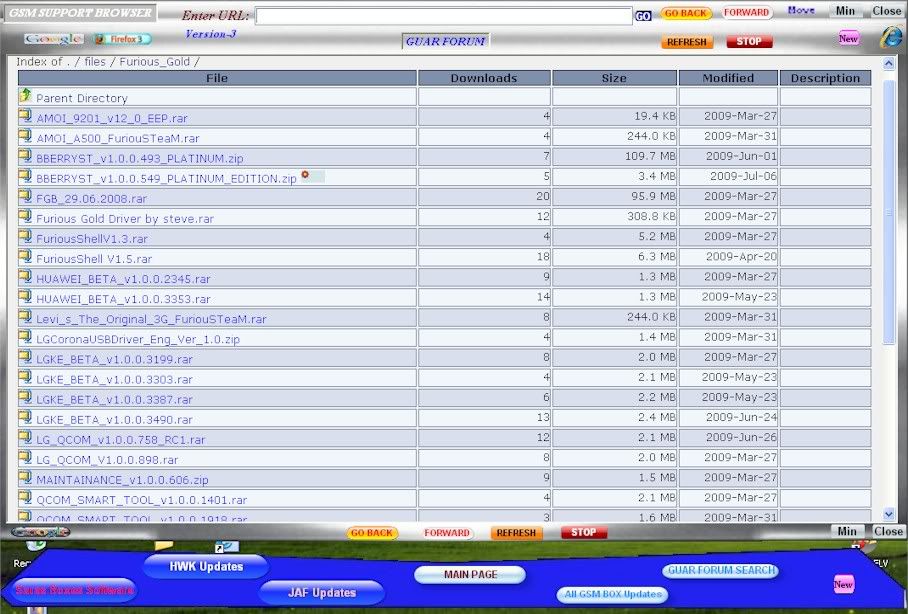Viewport: 908px width, 614px height.
Task: Open the Firefox 3 shortcut button
Action: (123, 39)
